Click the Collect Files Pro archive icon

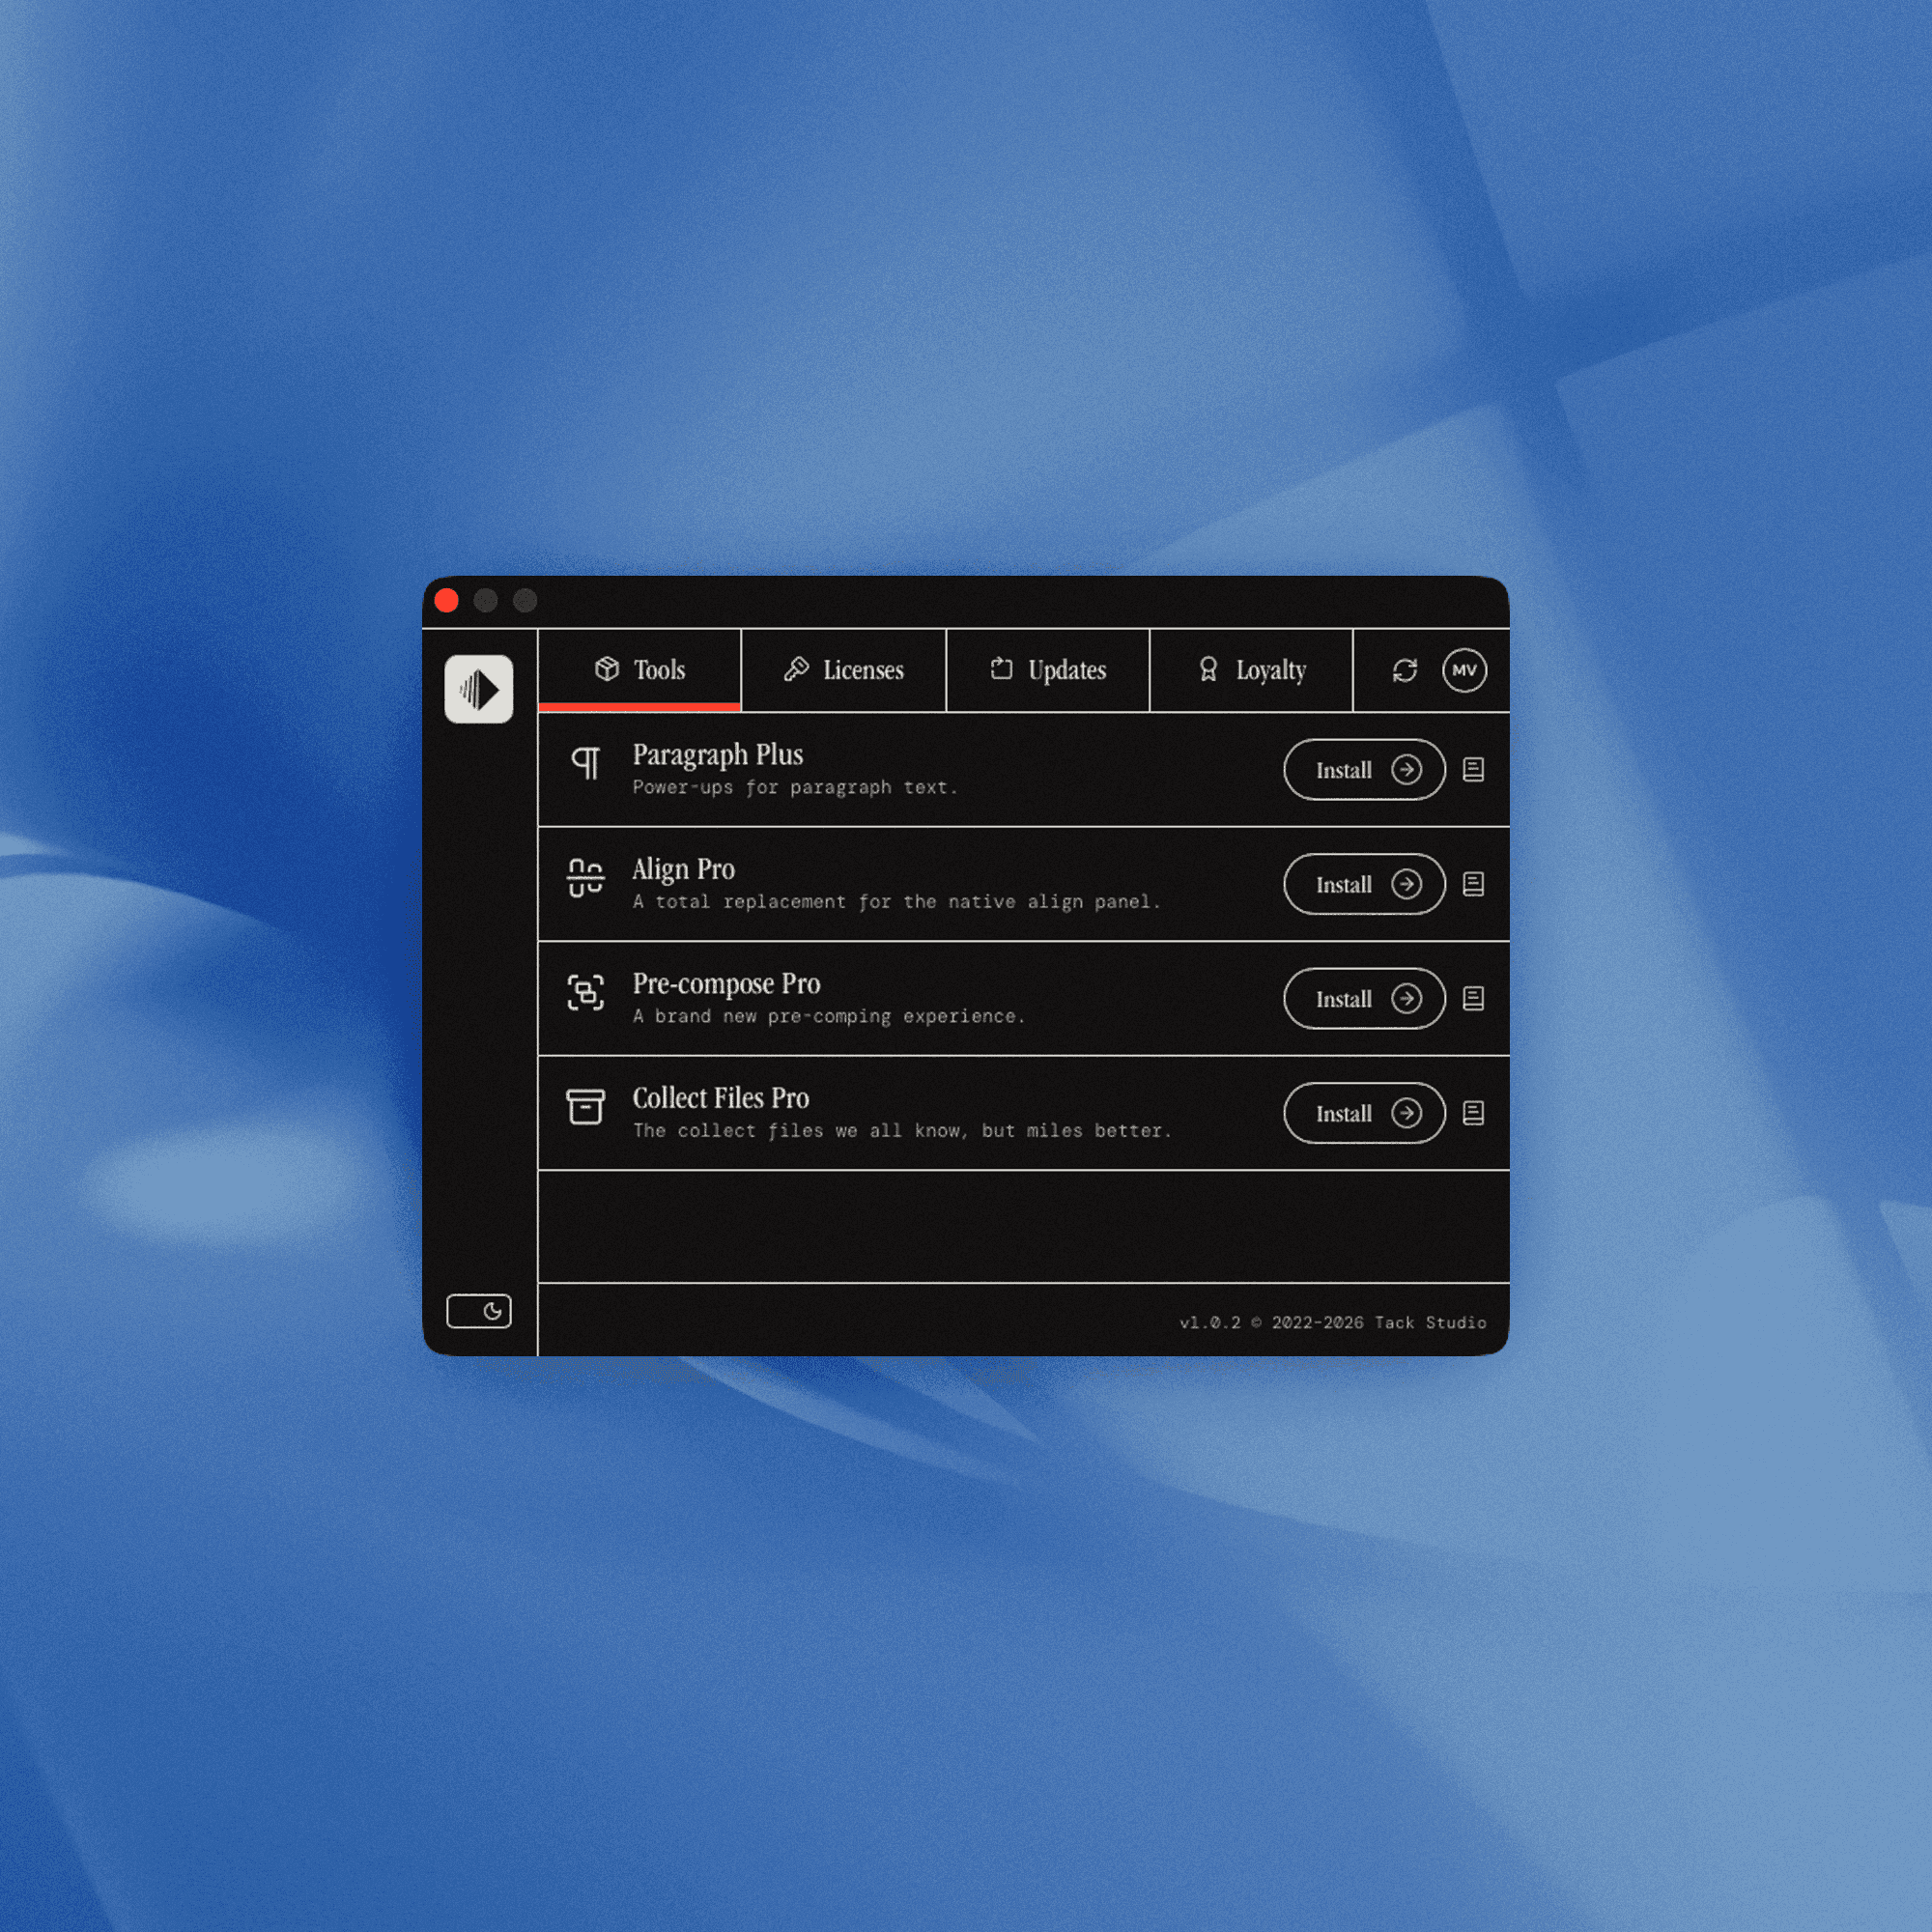click(x=586, y=1107)
